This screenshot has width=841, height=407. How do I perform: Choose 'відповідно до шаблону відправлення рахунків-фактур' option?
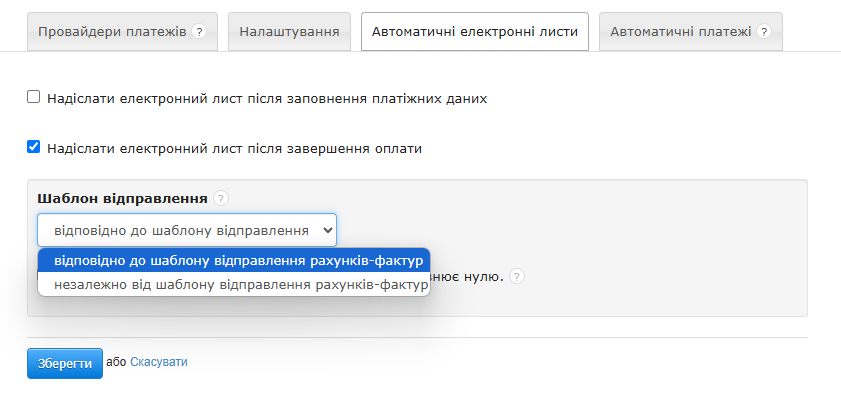[x=234, y=260]
